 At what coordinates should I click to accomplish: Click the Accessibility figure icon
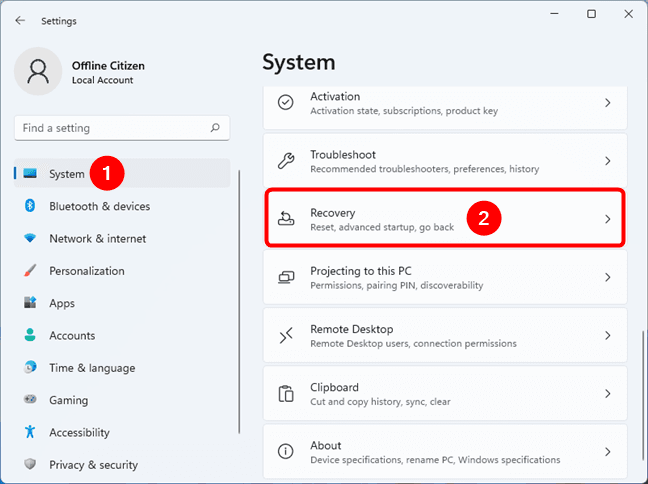coord(29,433)
